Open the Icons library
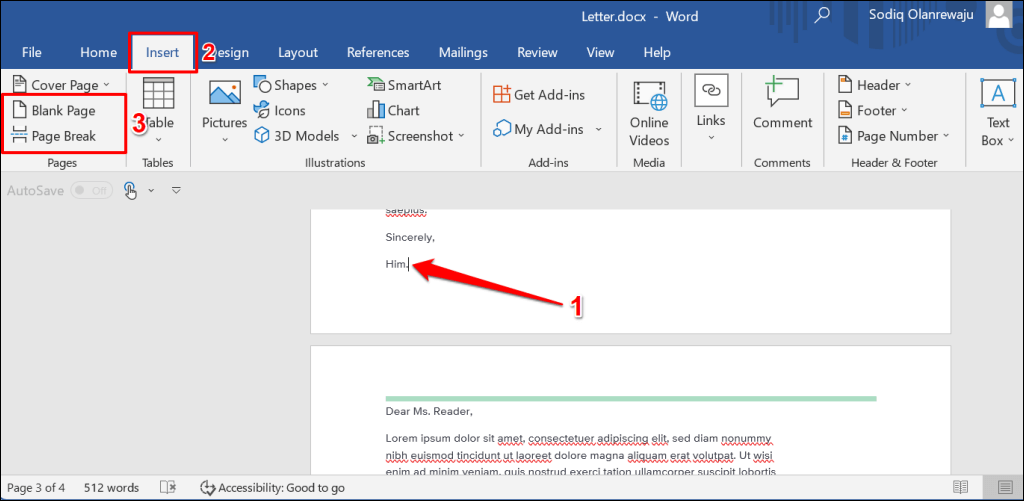 tap(279, 110)
